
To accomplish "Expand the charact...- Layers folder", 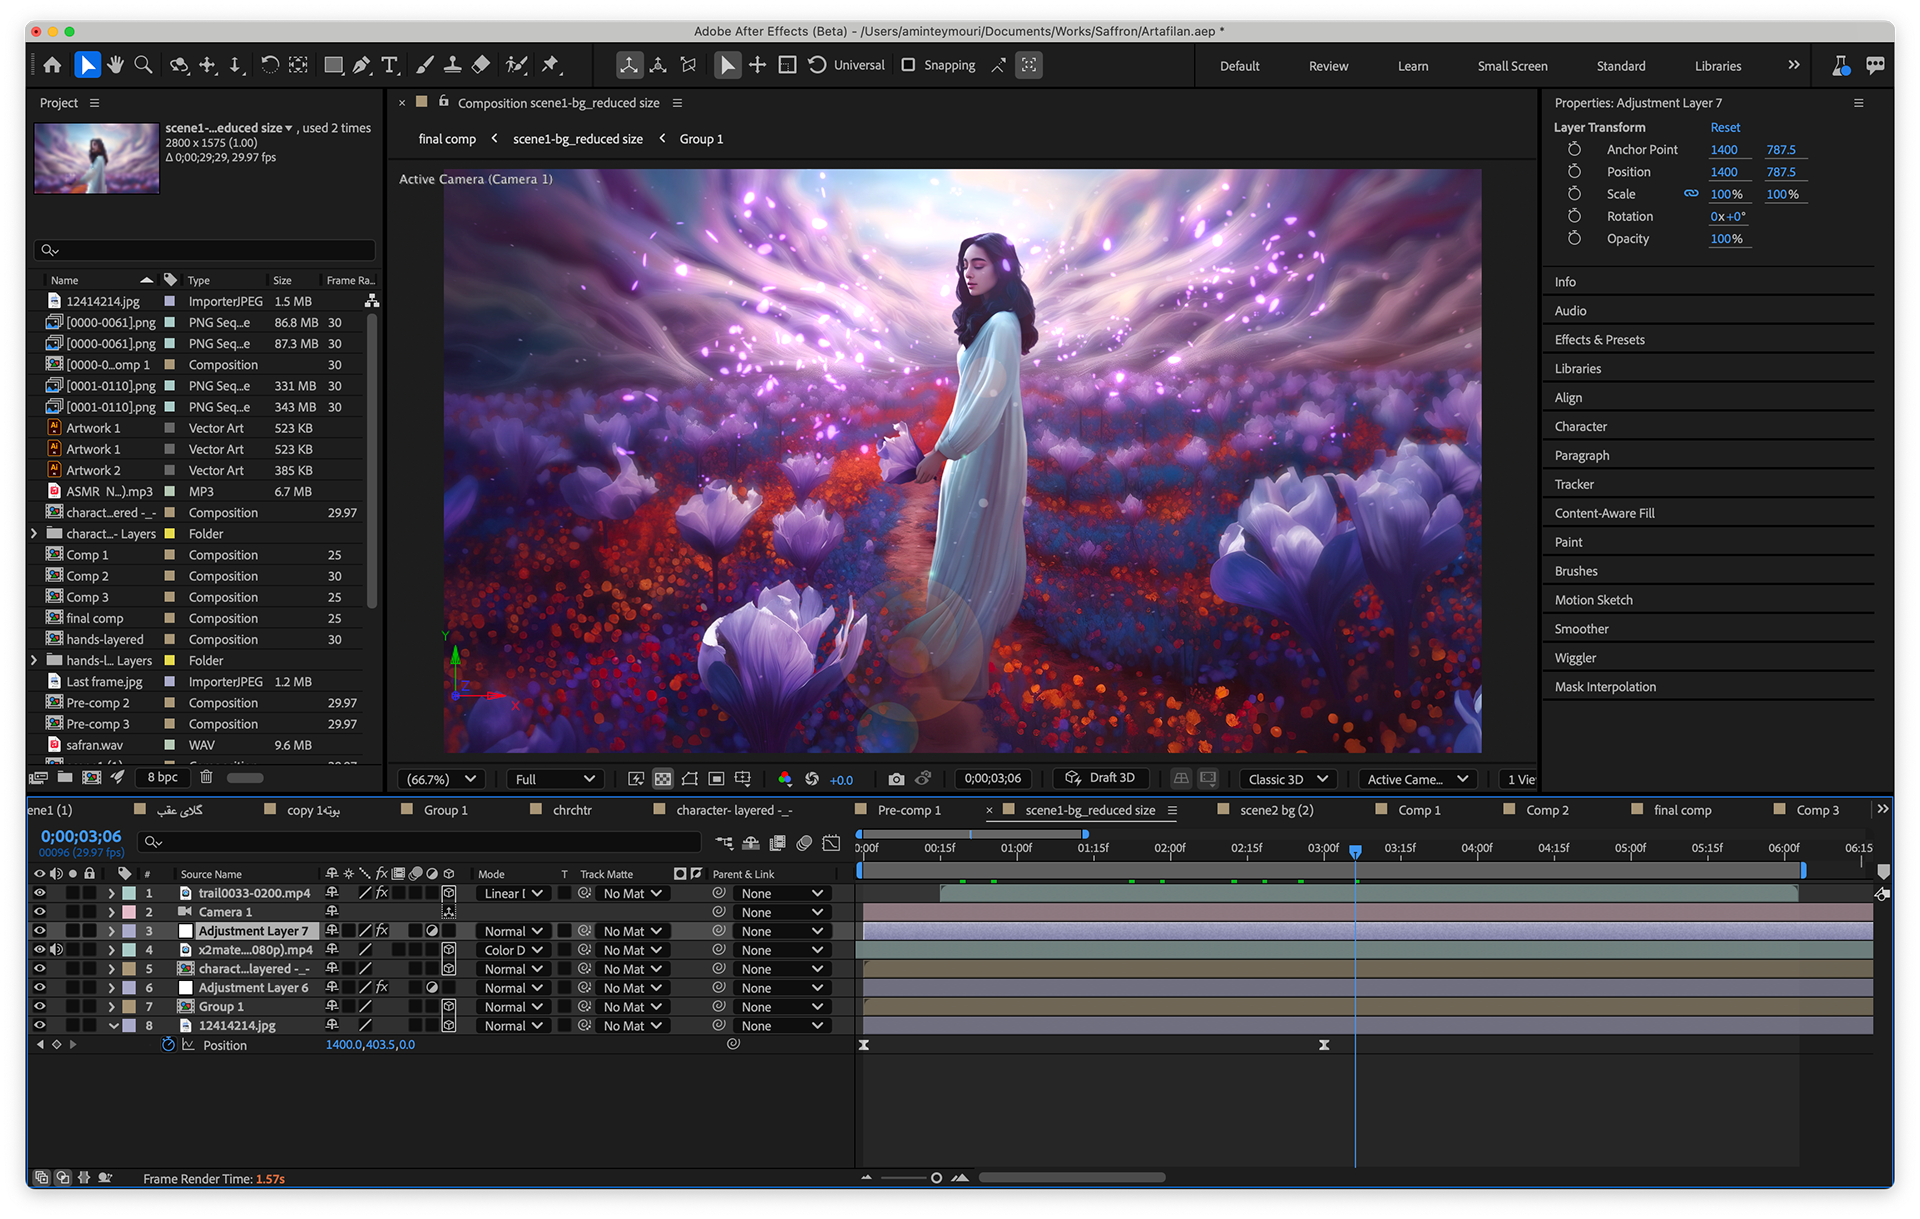I will (x=34, y=534).
